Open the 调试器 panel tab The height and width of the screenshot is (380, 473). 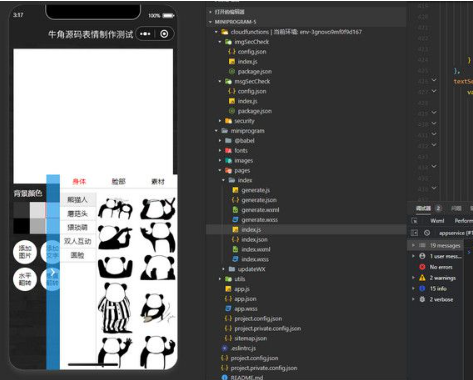click(x=423, y=208)
